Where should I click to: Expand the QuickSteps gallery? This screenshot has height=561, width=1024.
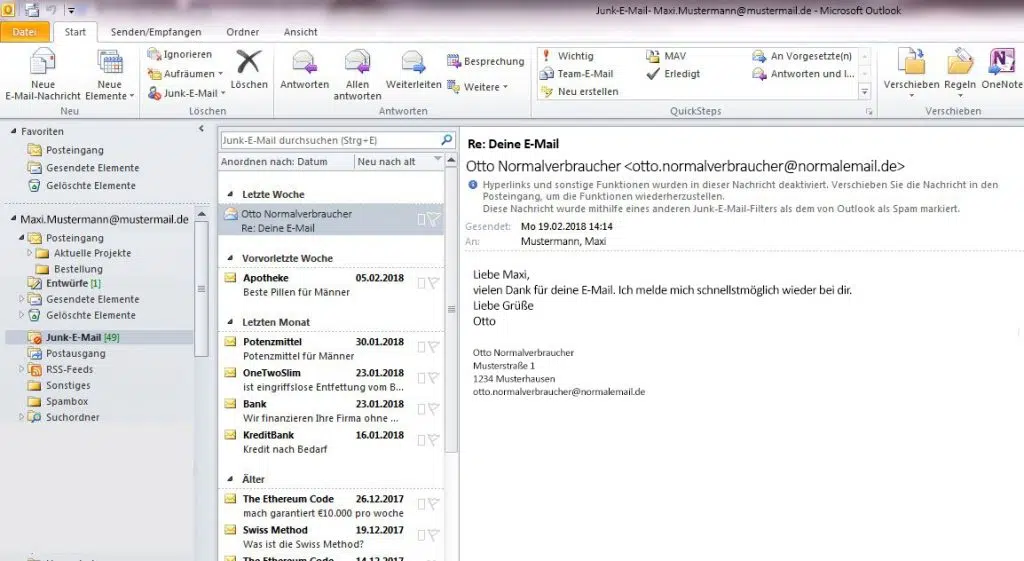coord(865,91)
